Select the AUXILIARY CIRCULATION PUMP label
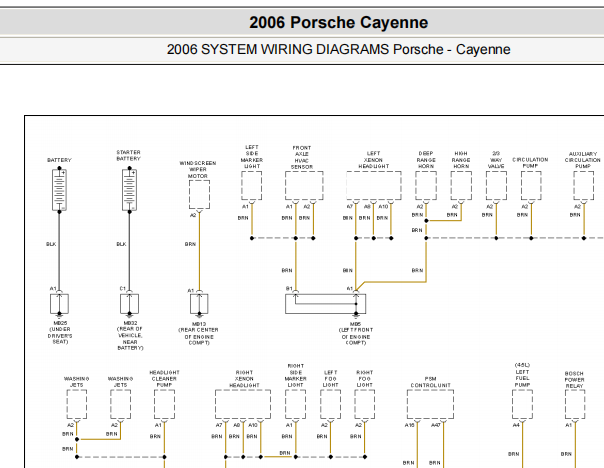The image size is (604, 468). [x=583, y=159]
